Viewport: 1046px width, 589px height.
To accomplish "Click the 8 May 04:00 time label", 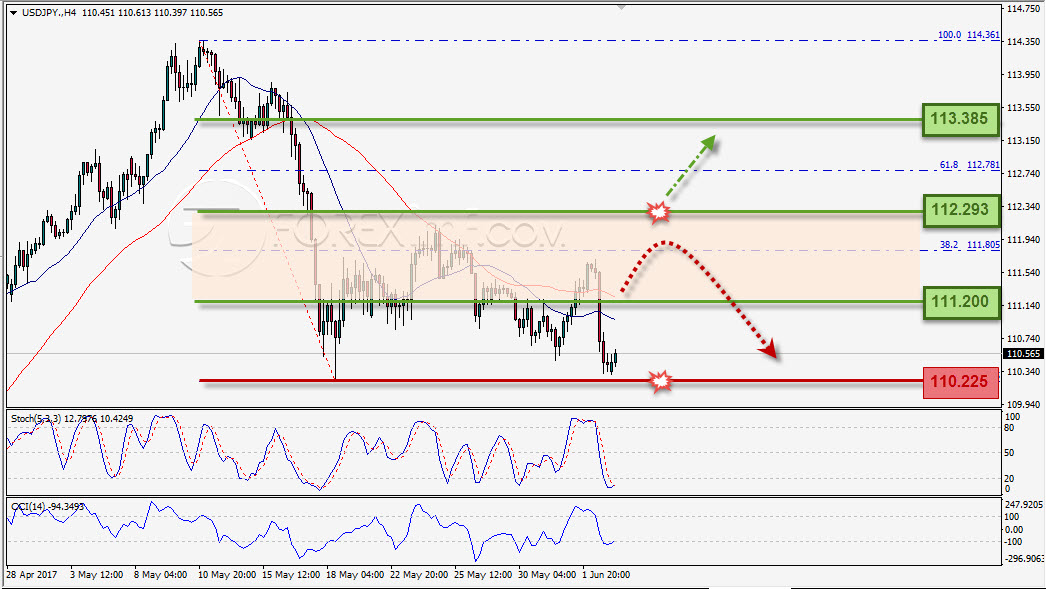I will pos(161,574).
